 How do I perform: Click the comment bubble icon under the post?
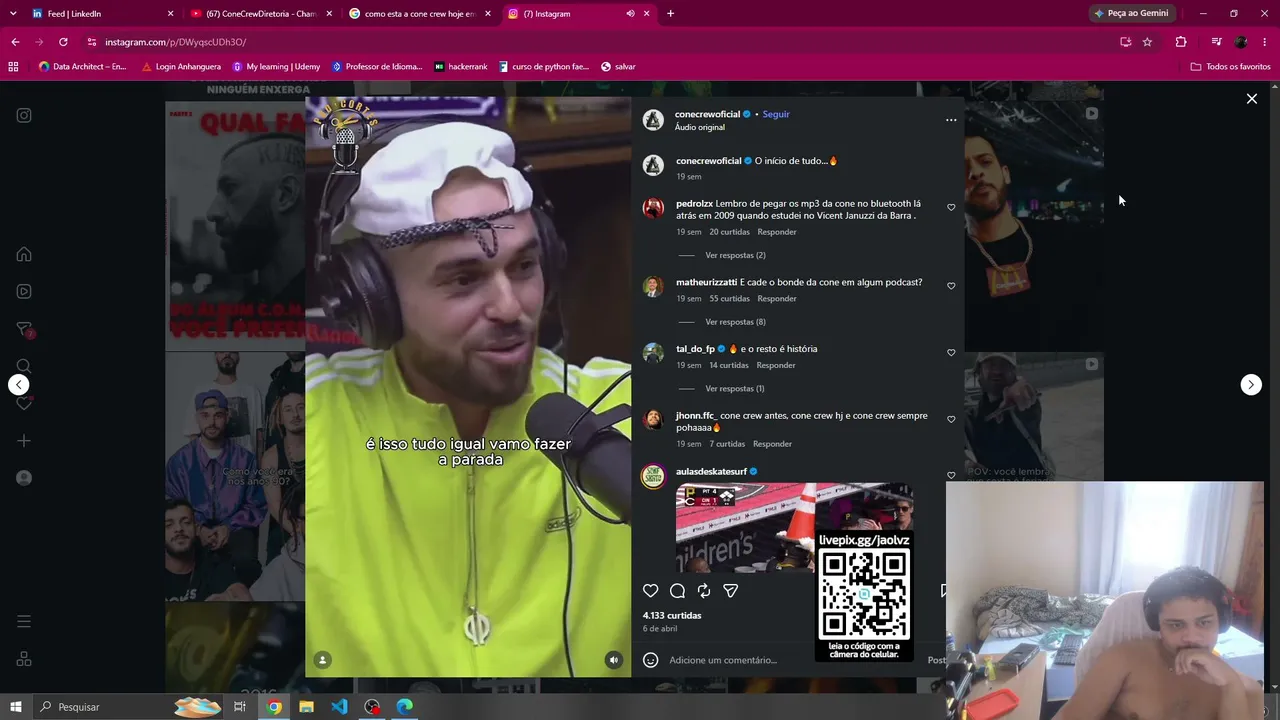click(x=677, y=591)
